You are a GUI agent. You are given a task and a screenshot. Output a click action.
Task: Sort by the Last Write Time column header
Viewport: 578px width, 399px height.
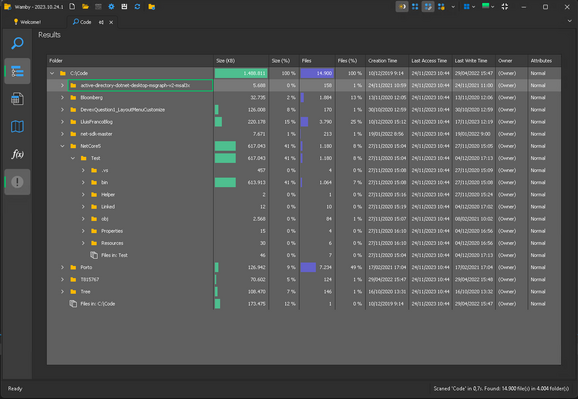pos(474,61)
